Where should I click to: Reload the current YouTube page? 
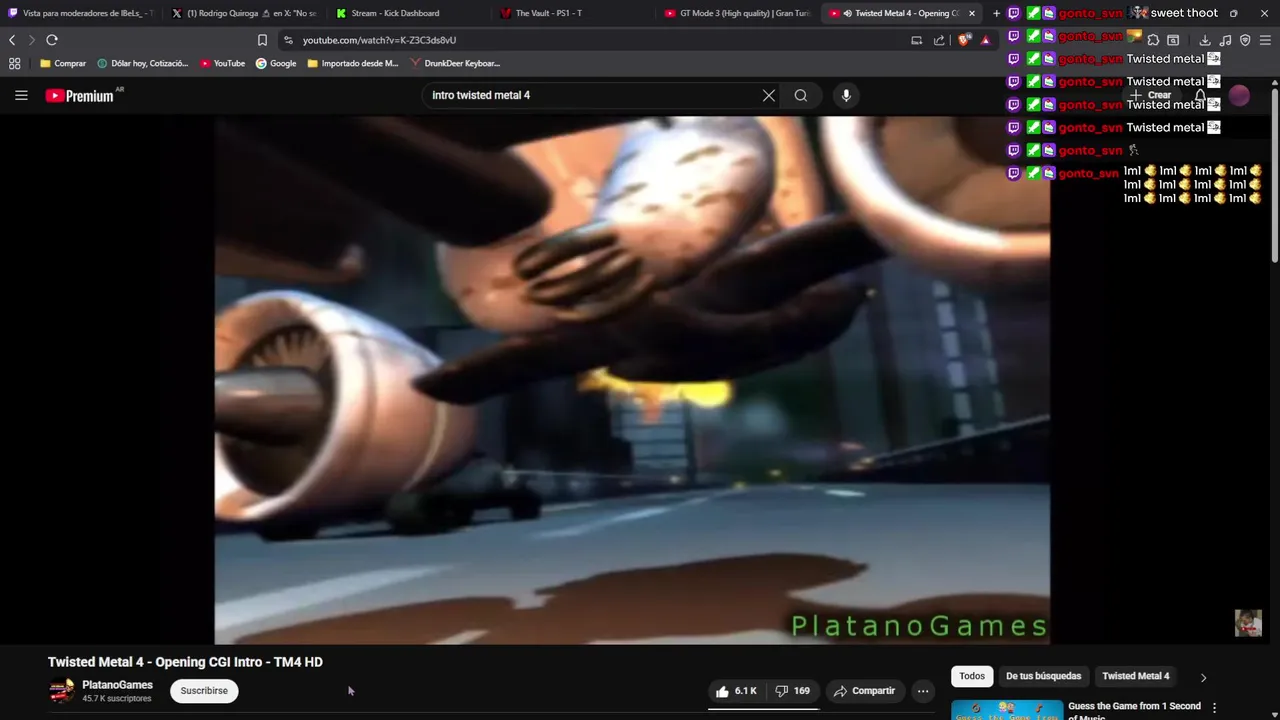click(52, 40)
